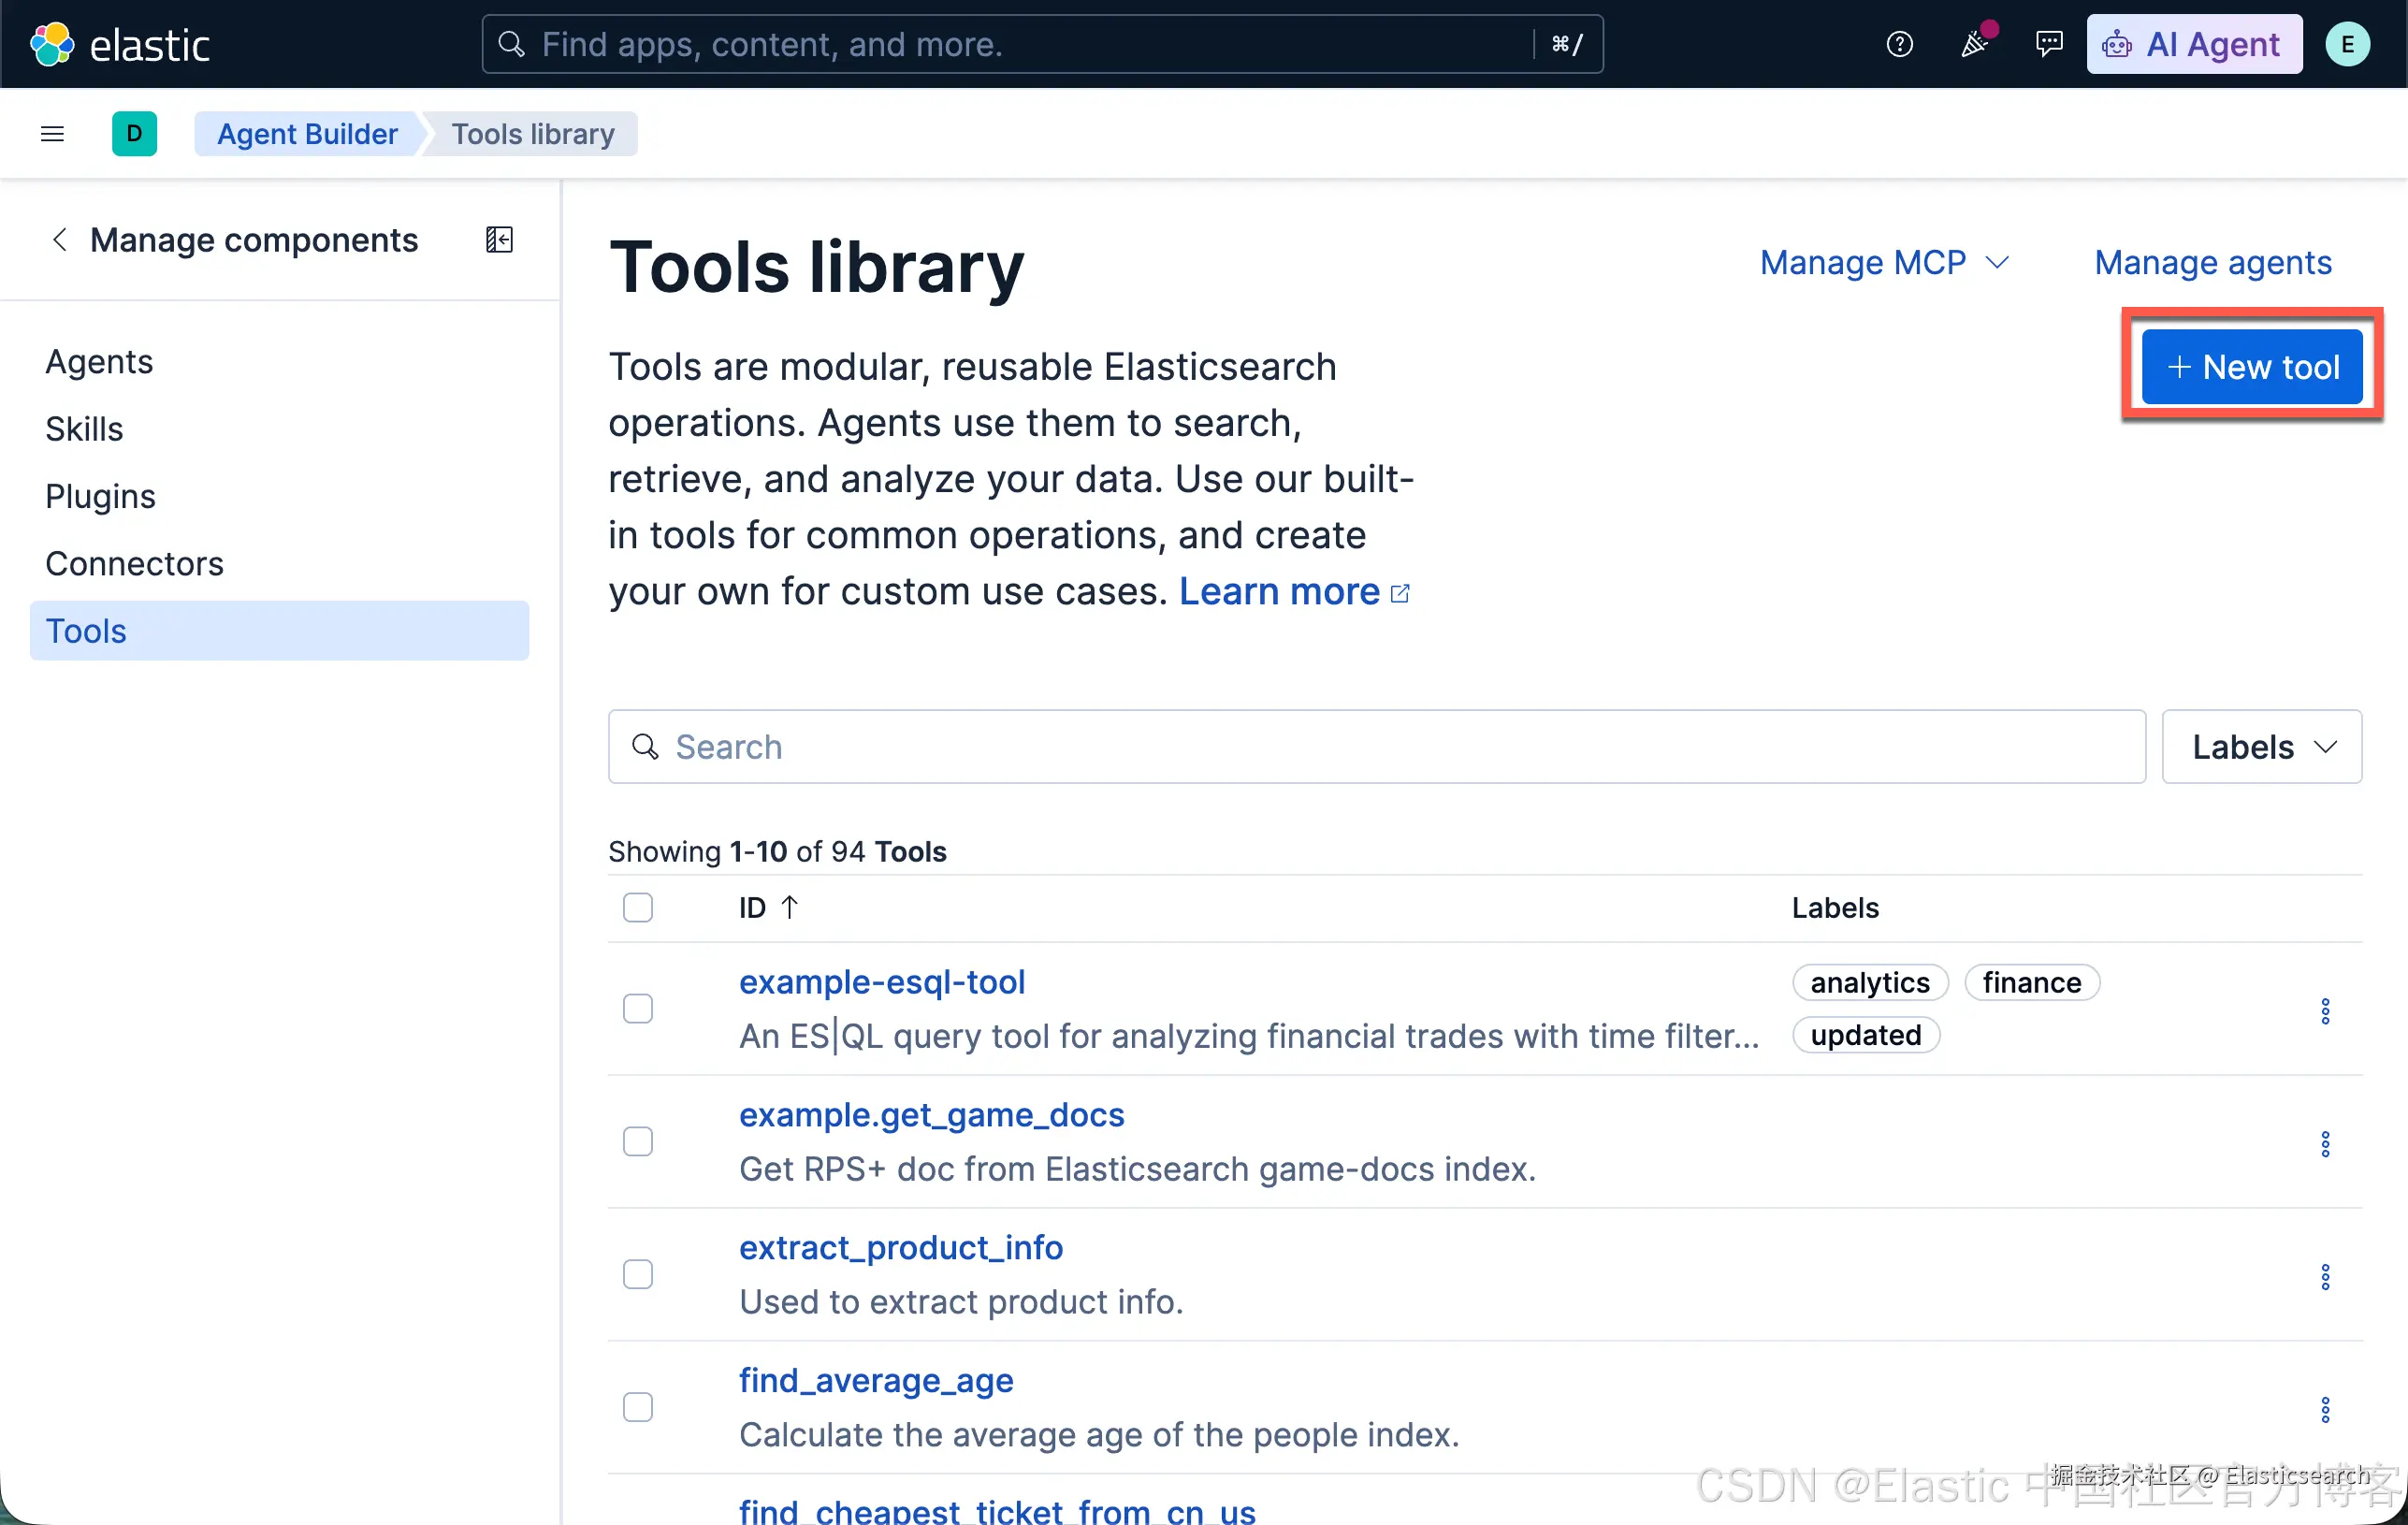Click the analytics label badge
The height and width of the screenshot is (1525, 2408).
[1870, 983]
